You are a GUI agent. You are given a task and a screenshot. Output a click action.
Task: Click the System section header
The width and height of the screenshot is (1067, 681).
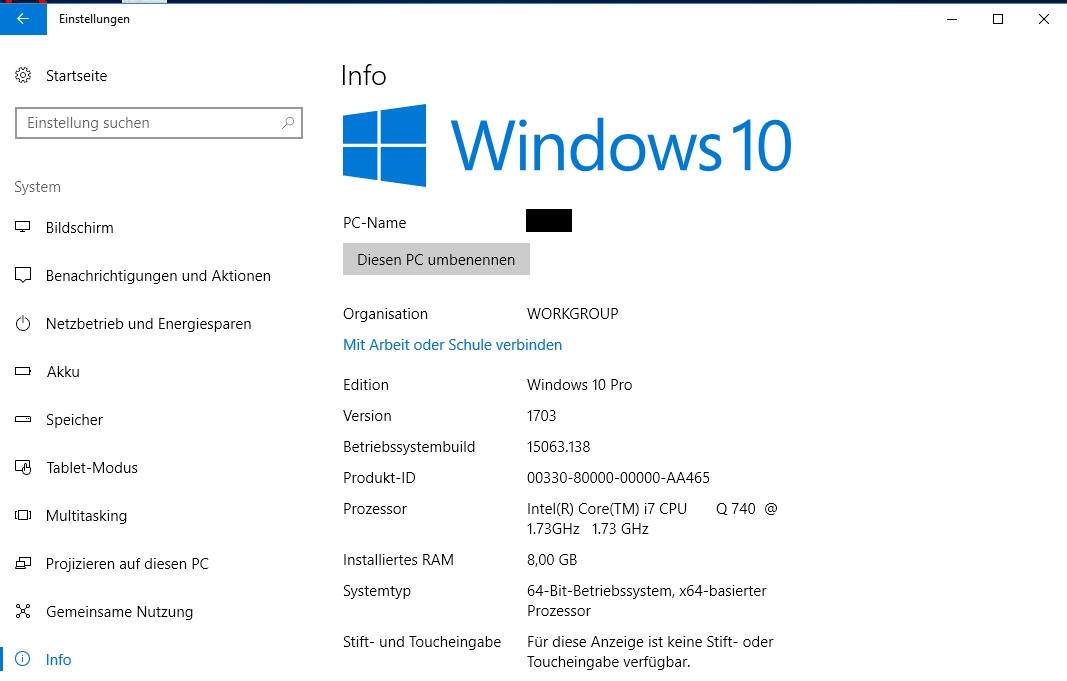pyautogui.click(x=37, y=187)
